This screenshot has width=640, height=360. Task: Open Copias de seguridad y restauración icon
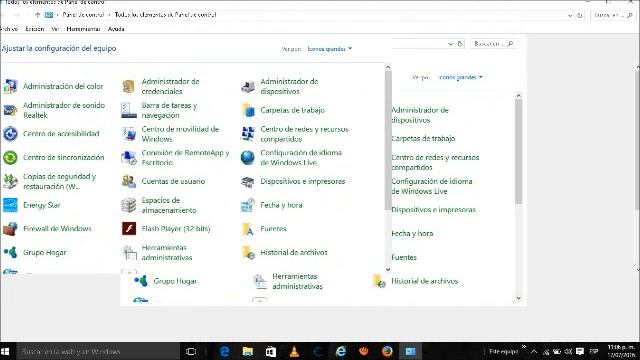[10, 181]
